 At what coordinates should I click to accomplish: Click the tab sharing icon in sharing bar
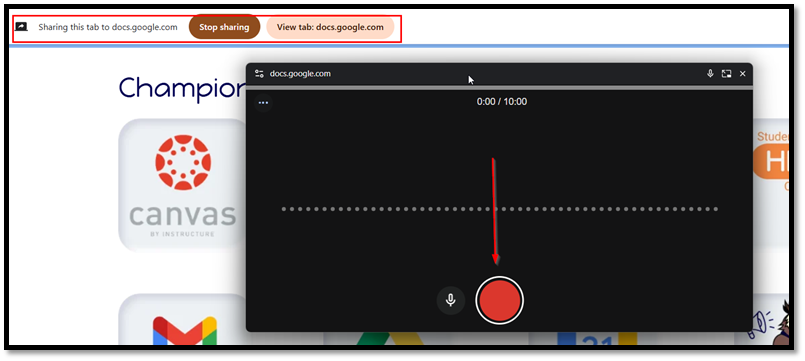[21, 27]
